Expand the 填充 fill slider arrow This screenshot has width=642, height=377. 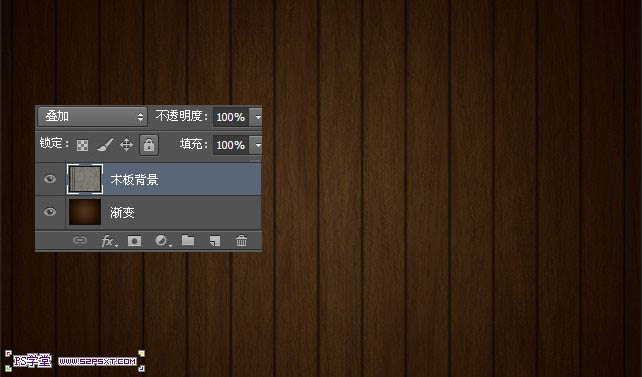pos(257,145)
